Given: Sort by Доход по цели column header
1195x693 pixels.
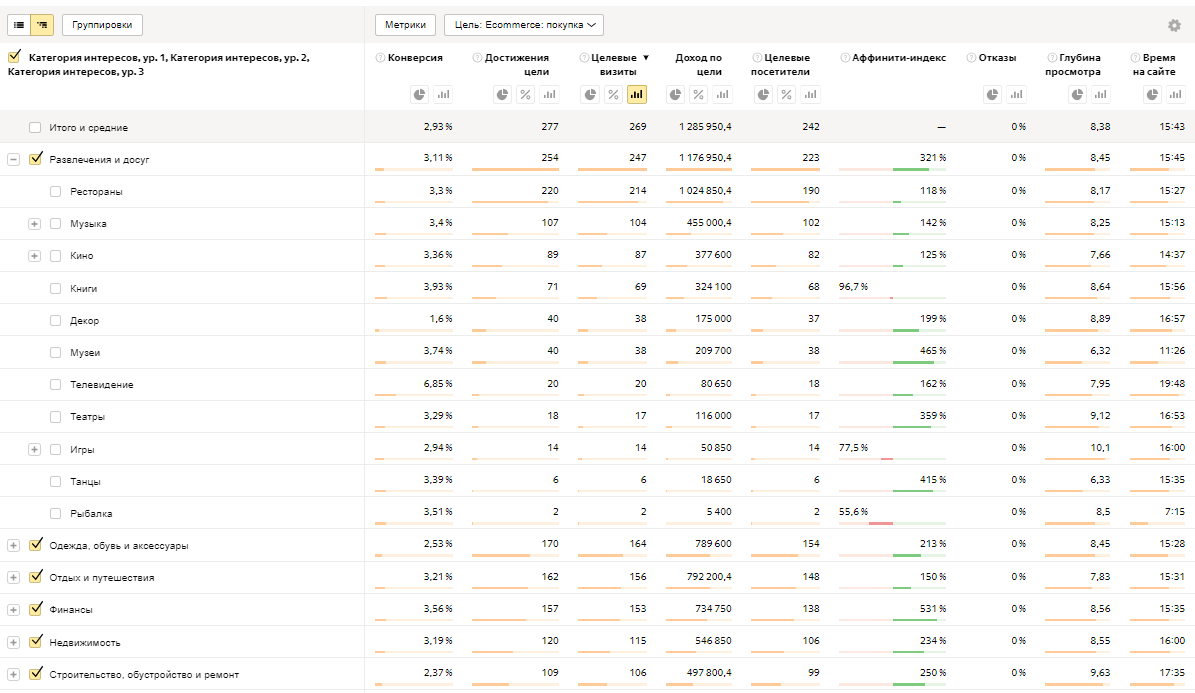Looking at the screenshot, I should tap(698, 64).
